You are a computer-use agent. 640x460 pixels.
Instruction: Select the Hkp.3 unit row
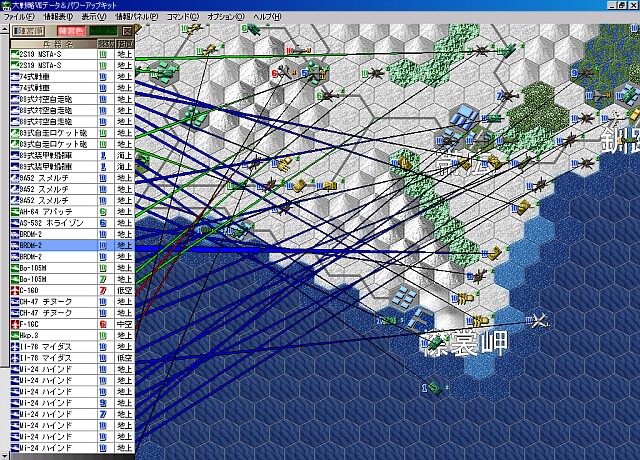[50, 334]
